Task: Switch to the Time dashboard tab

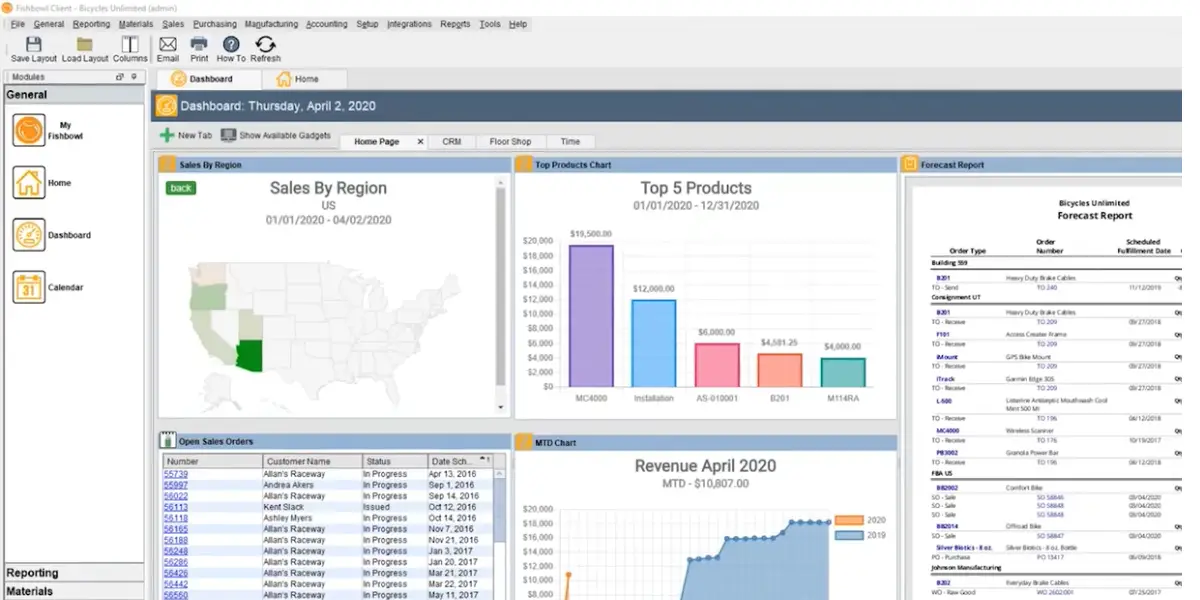Action: (570, 142)
